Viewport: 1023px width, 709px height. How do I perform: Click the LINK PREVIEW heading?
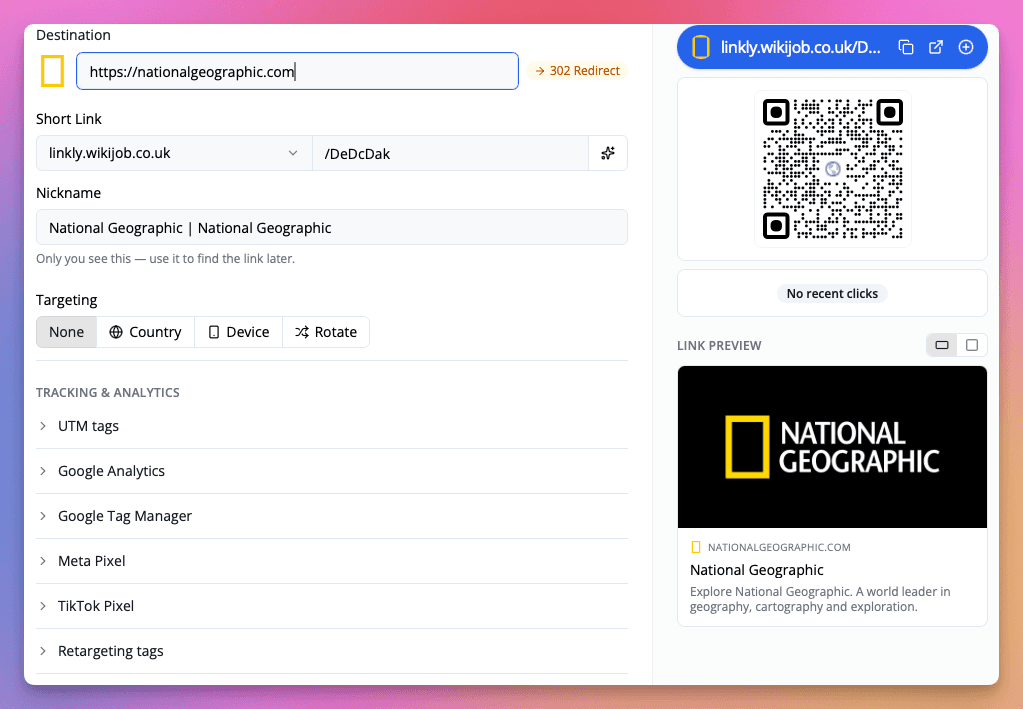click(x=719, y=346)
